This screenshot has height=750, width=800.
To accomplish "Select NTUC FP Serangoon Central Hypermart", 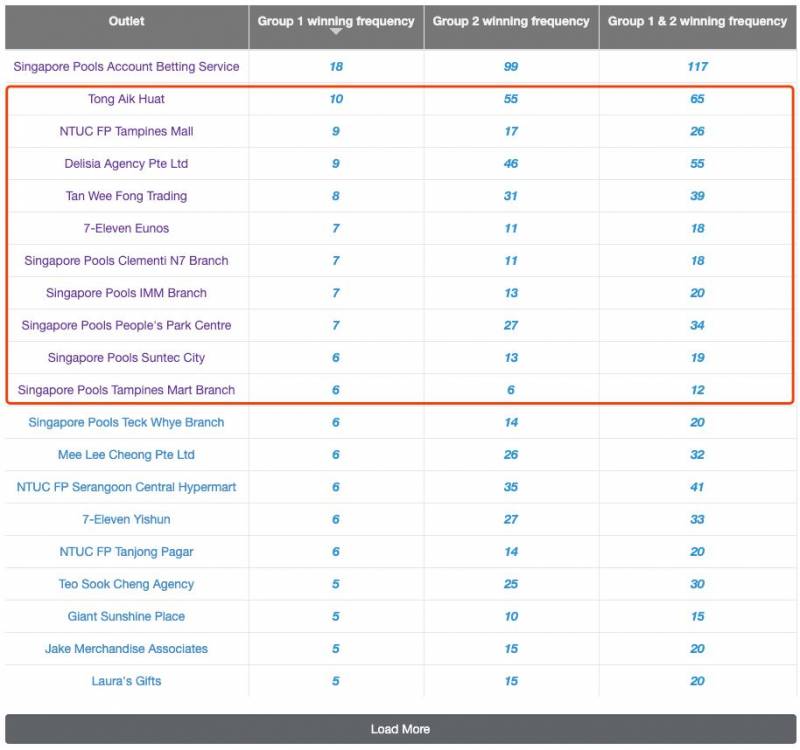I will 127,487.
